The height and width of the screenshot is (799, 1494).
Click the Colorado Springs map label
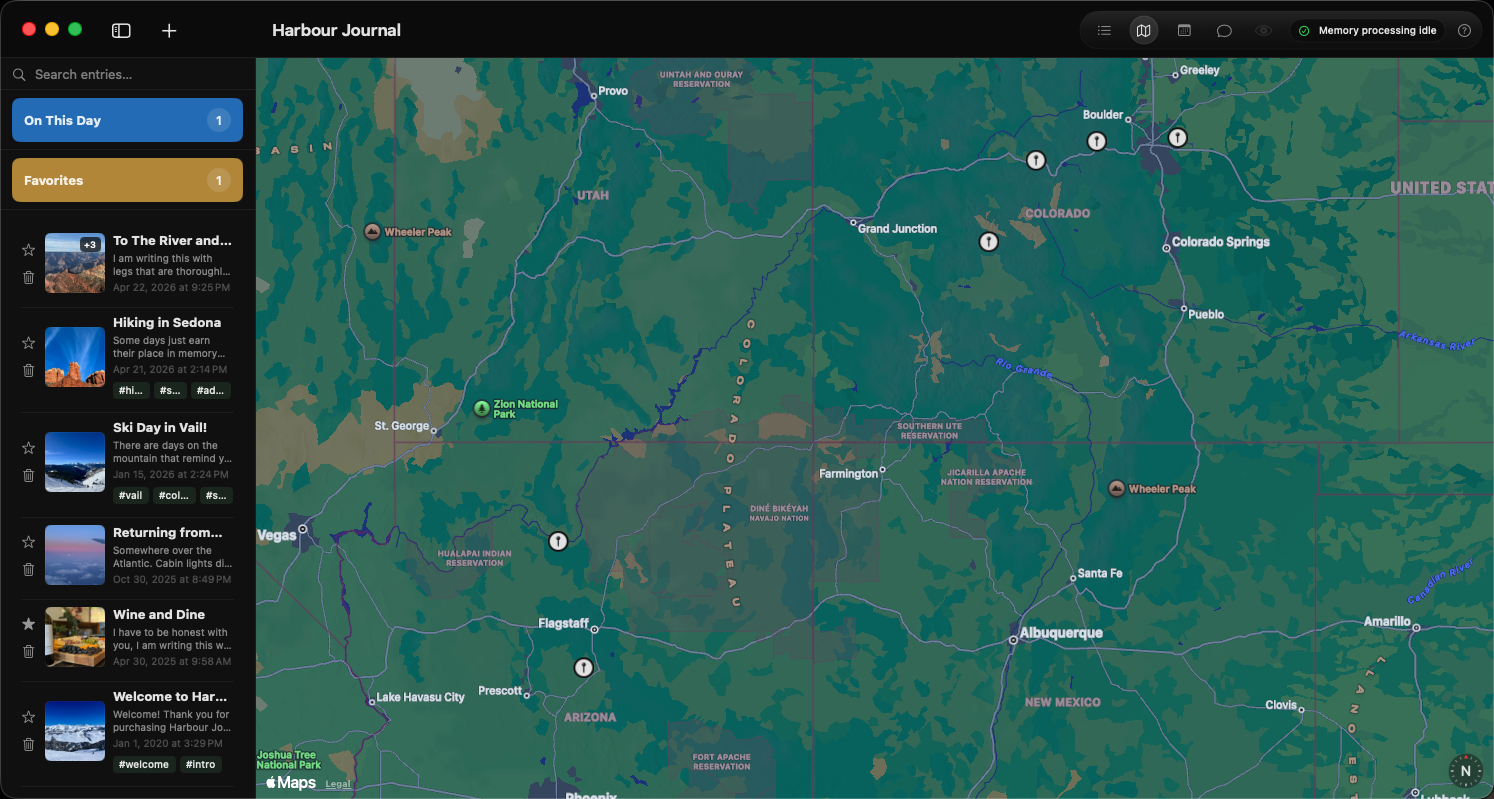click(1221, 242)
